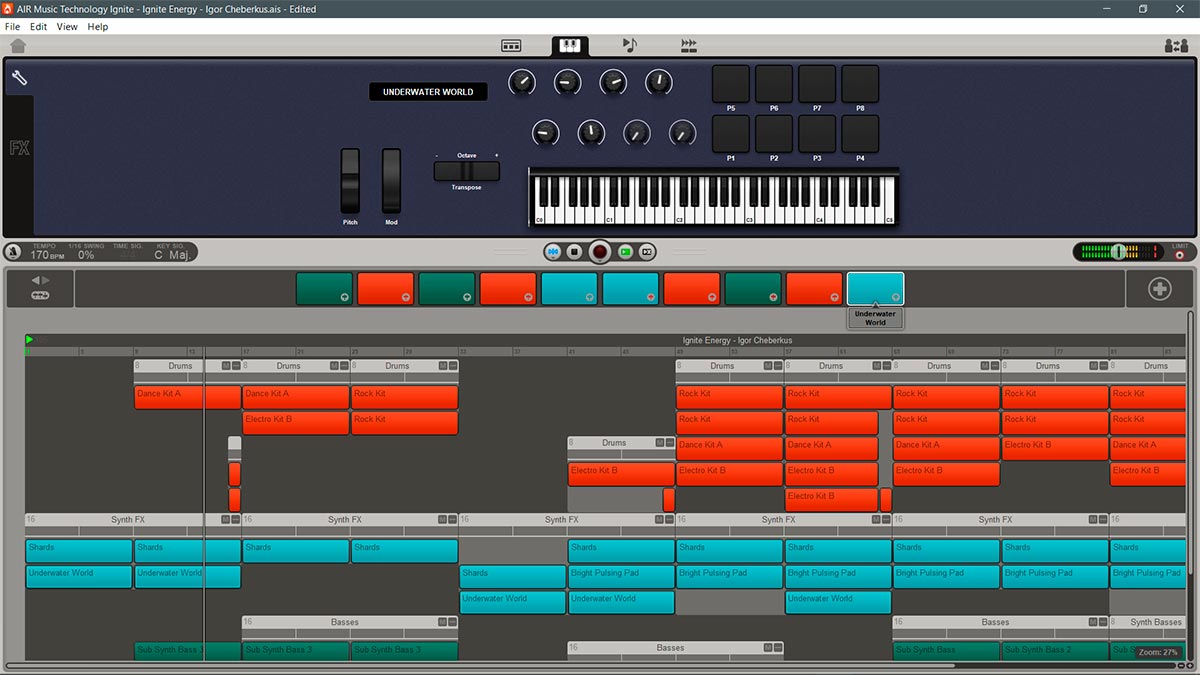The image size is (1200, 675).
Task: Mute the Drums group starting at bar 25
Action: point(442,366)
